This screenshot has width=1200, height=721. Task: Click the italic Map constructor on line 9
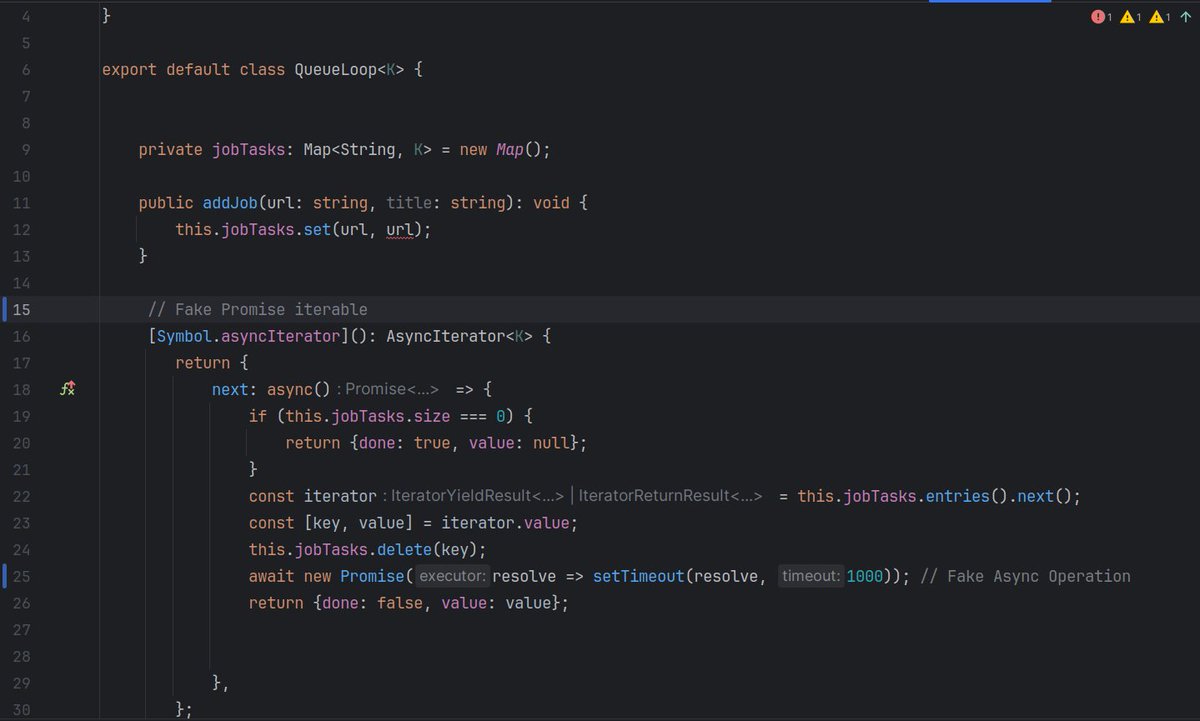point(510,150)
